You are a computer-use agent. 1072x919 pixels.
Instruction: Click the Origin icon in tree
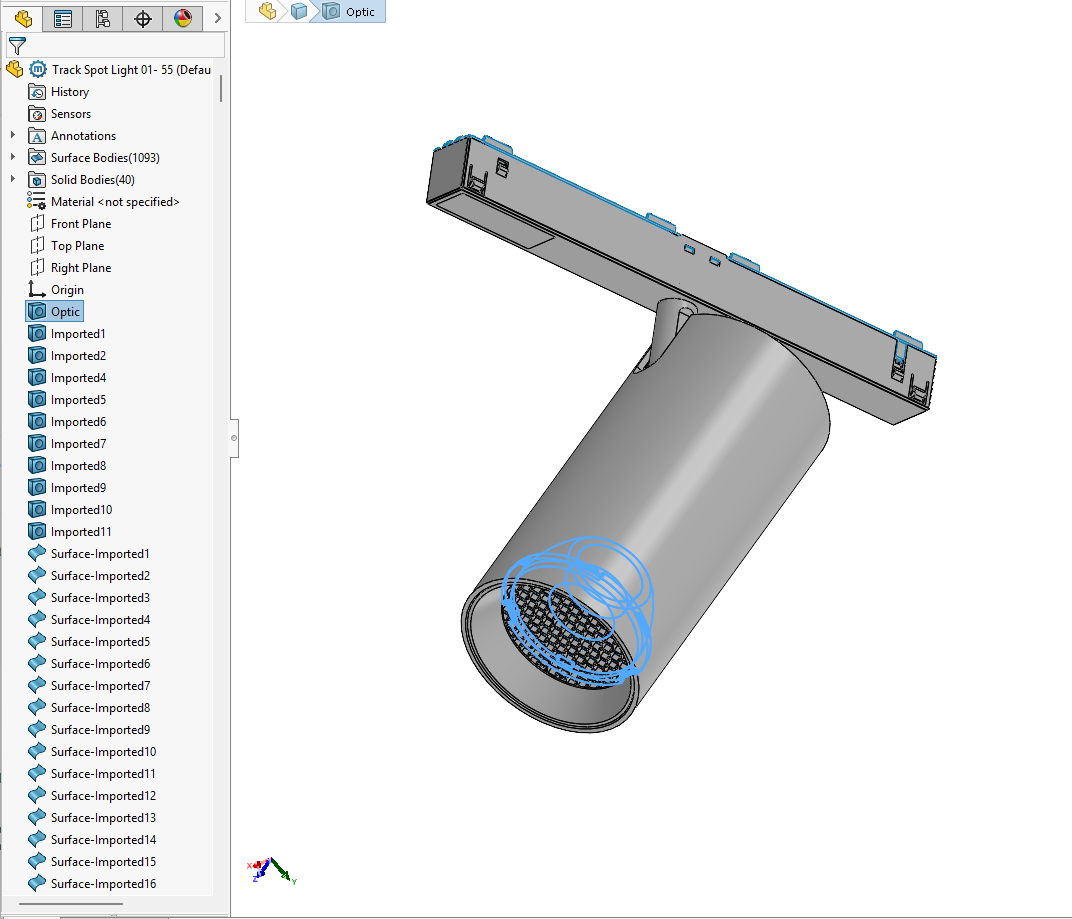pos(37,289)
